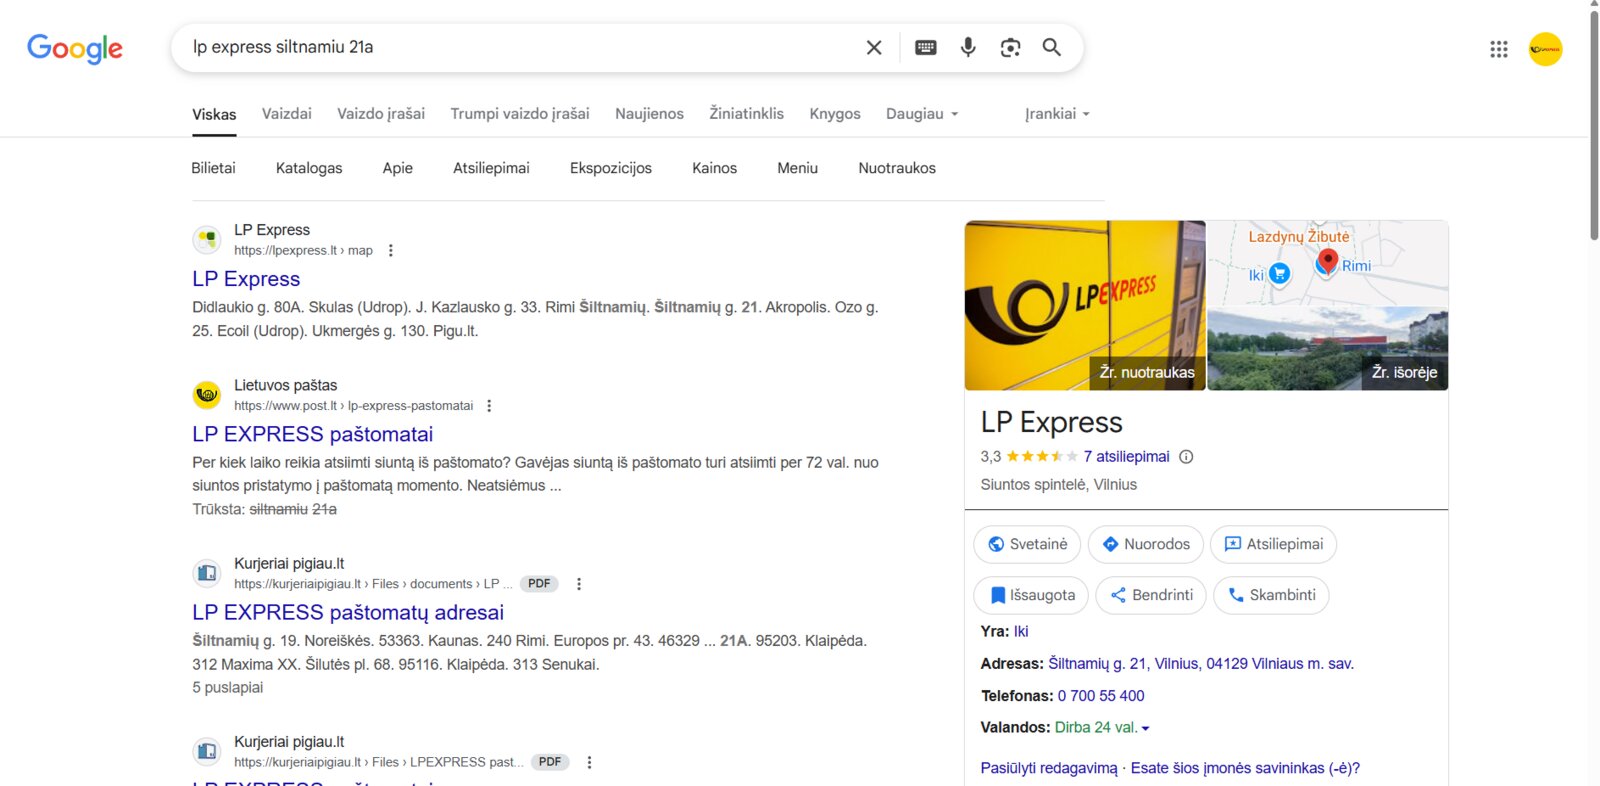
Task: Select the Meniu filter chip
Action: point(798,168)
